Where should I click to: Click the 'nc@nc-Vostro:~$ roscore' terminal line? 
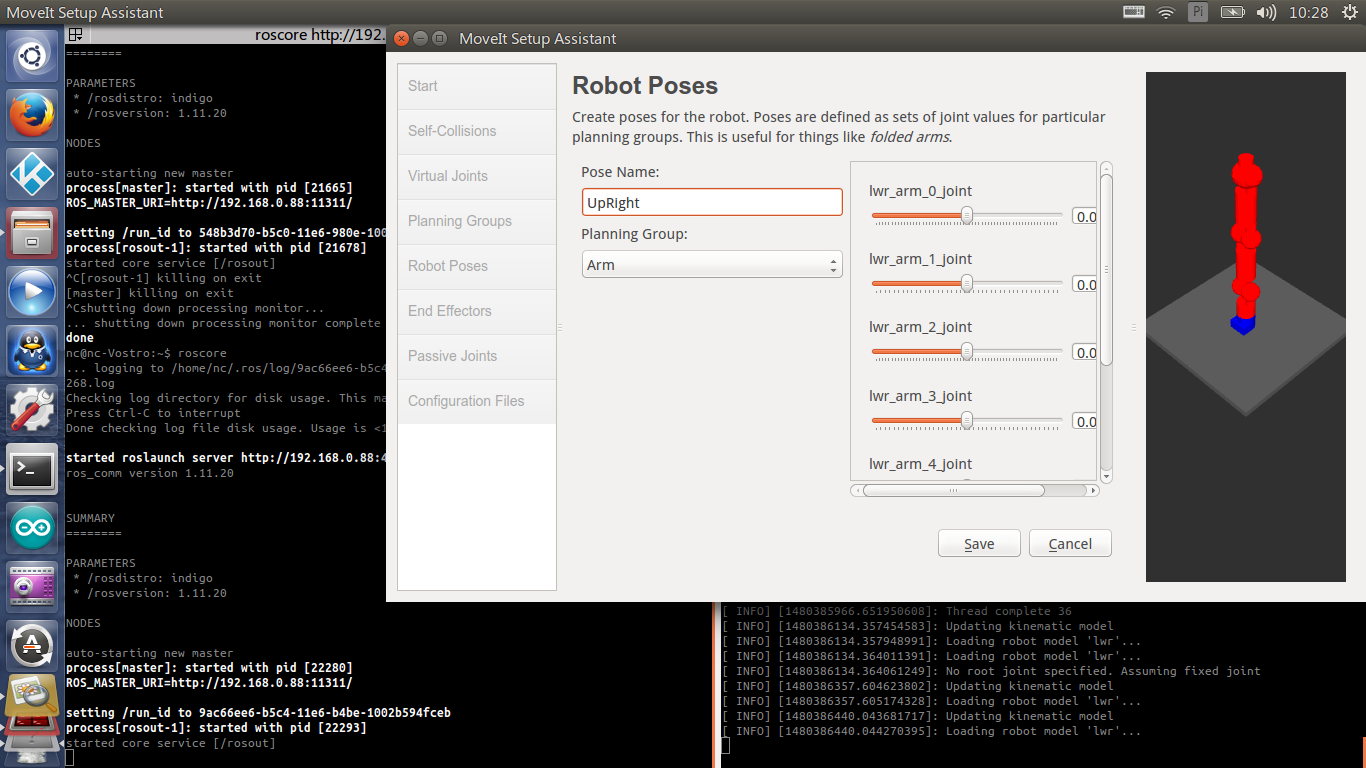[x=146, y=353]
